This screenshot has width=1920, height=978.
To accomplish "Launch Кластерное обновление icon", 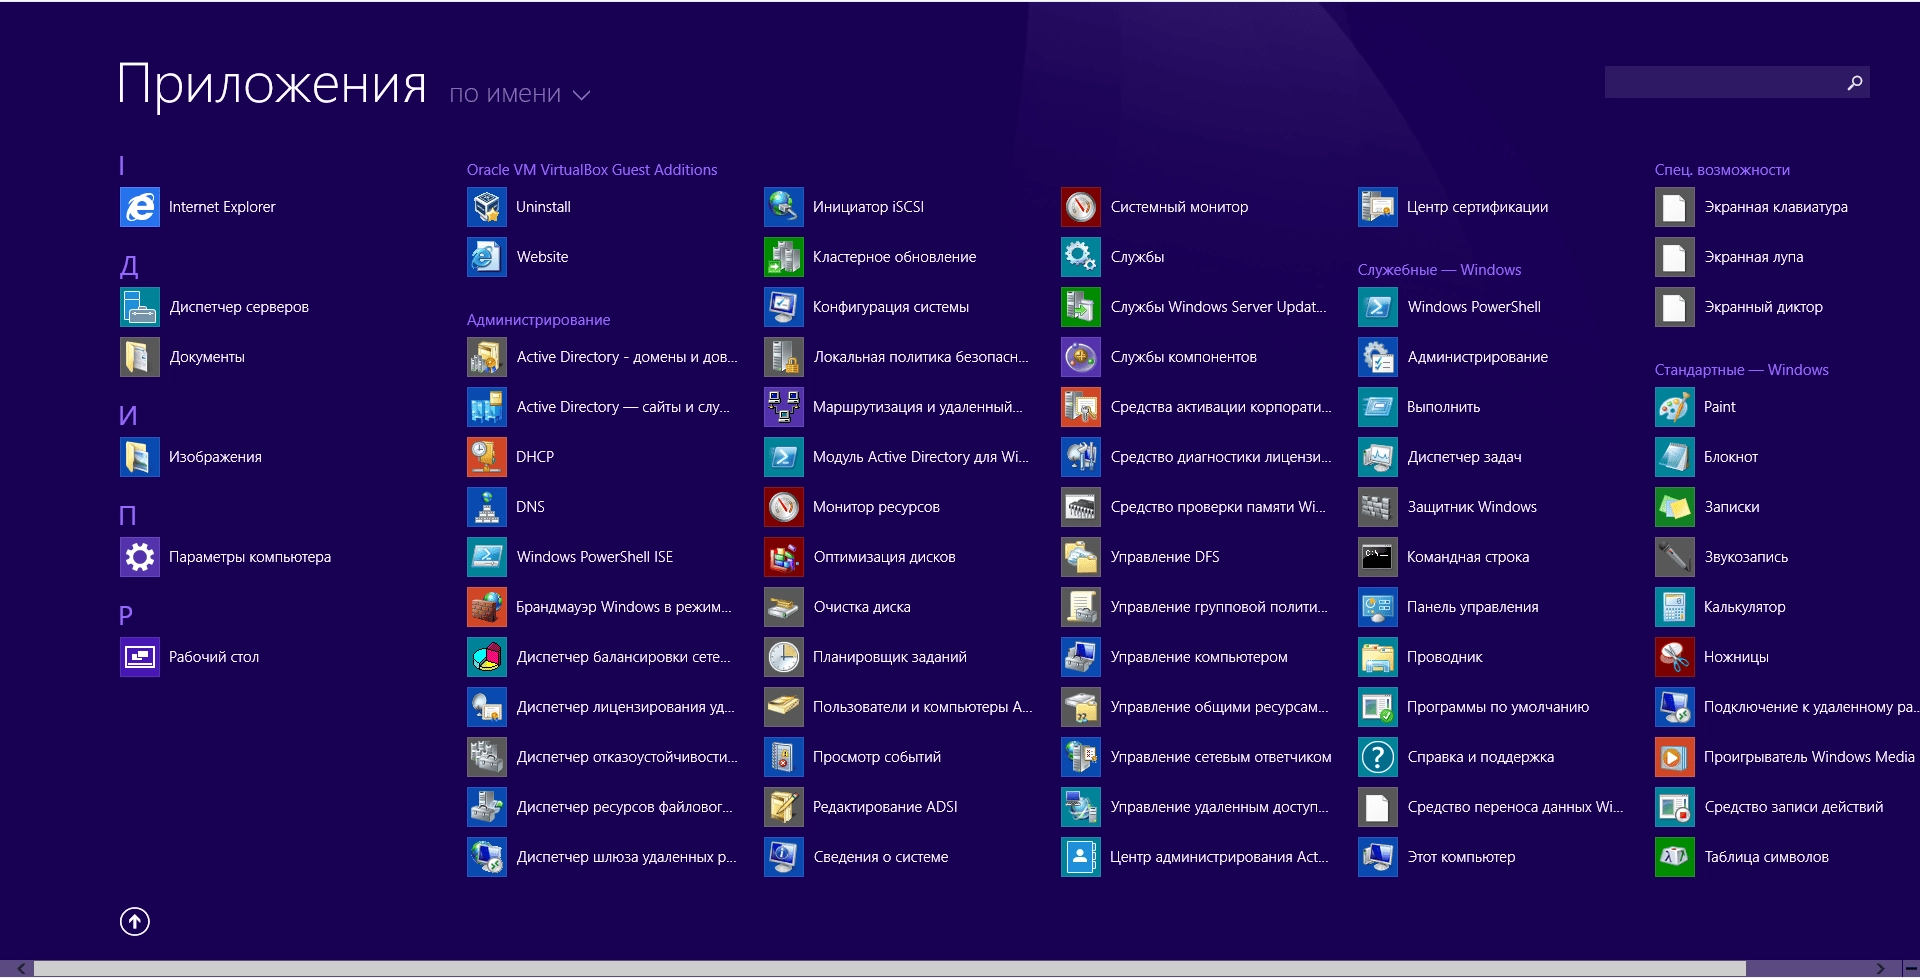I will pos(783,257).
